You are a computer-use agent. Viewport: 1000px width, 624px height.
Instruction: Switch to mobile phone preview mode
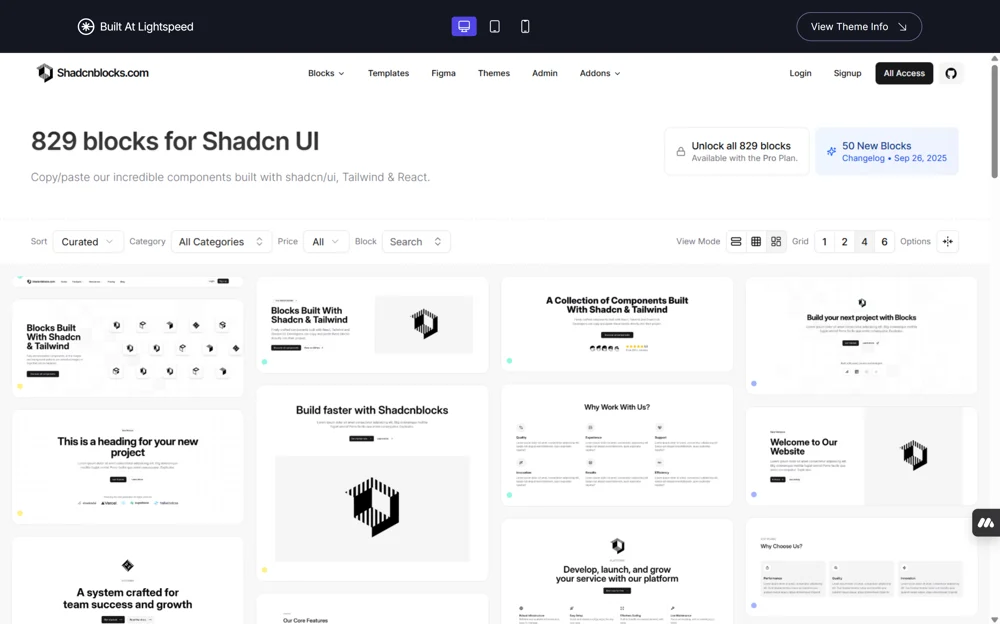(525, 26)
